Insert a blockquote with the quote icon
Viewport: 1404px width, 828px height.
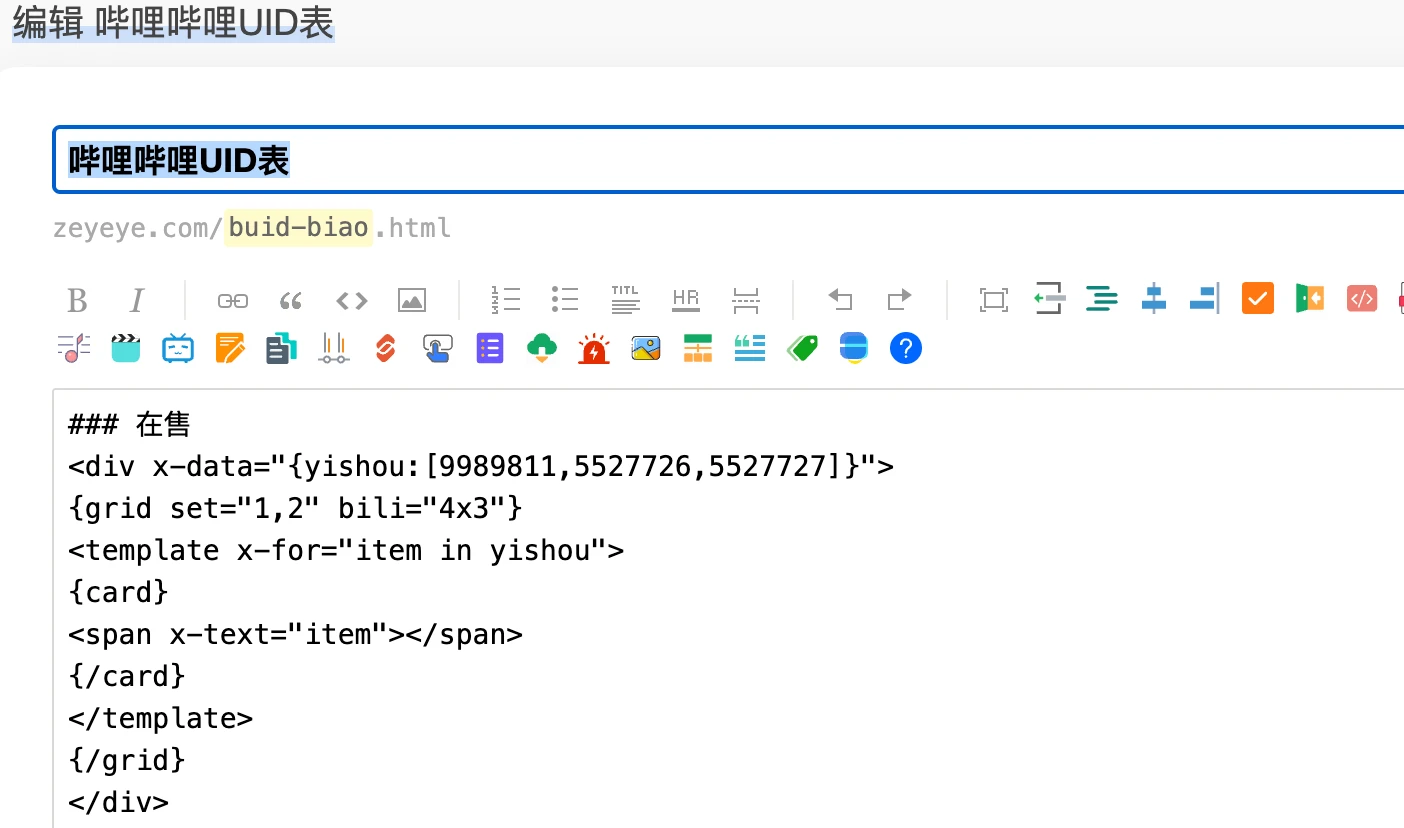291,300
